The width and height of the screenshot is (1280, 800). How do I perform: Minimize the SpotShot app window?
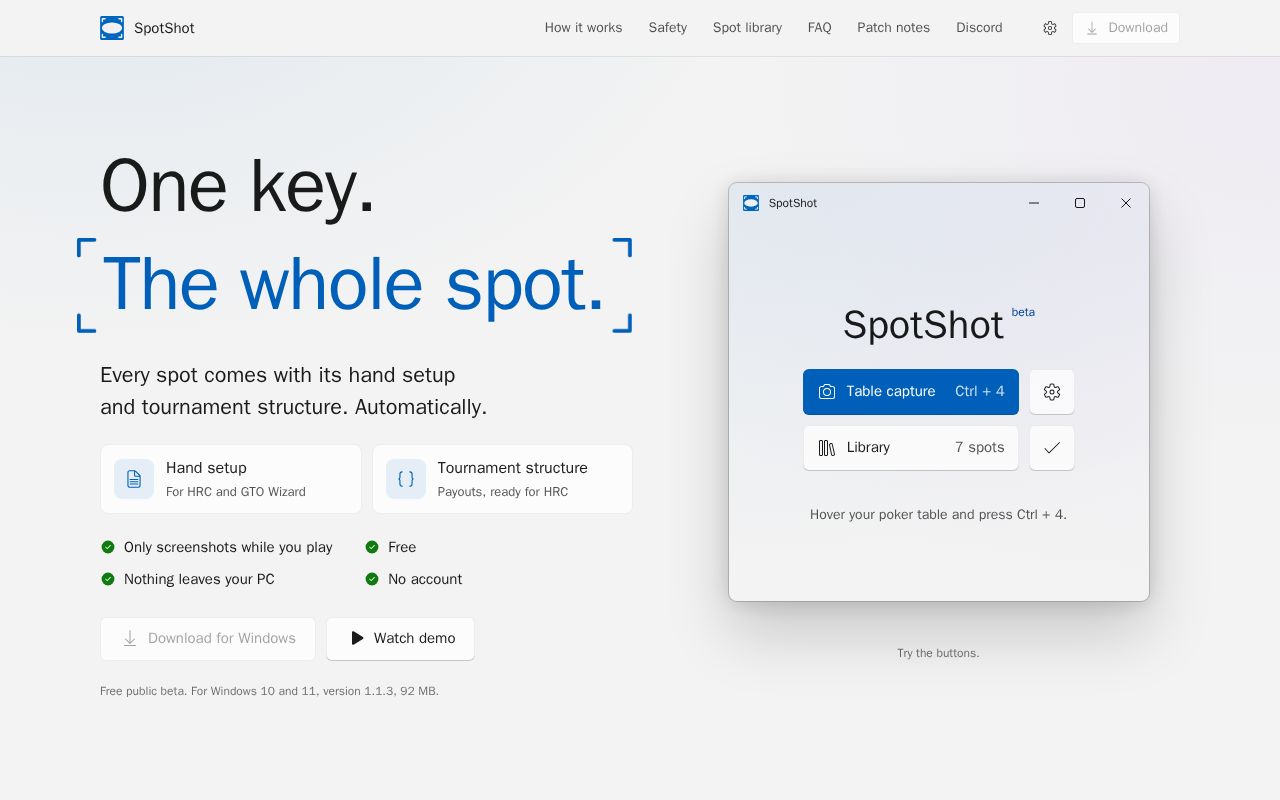click(1034, 203)
